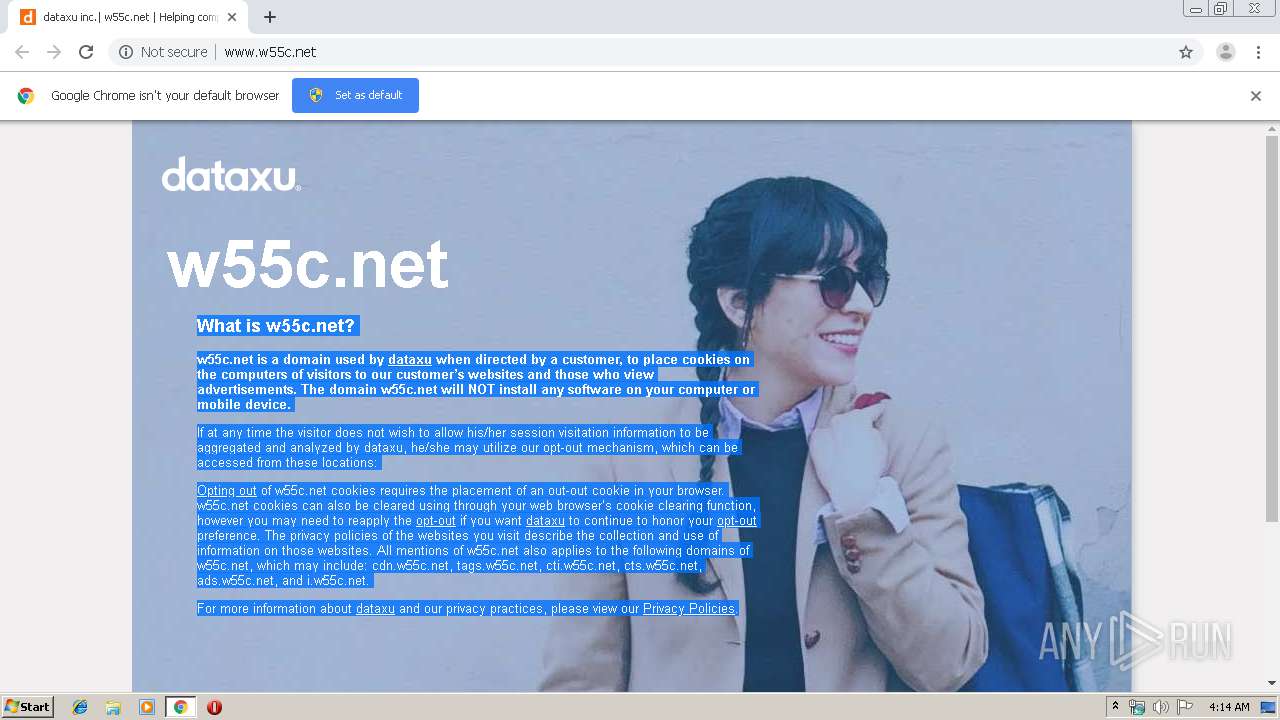Click the Set as default button

(x=355, y=95)
